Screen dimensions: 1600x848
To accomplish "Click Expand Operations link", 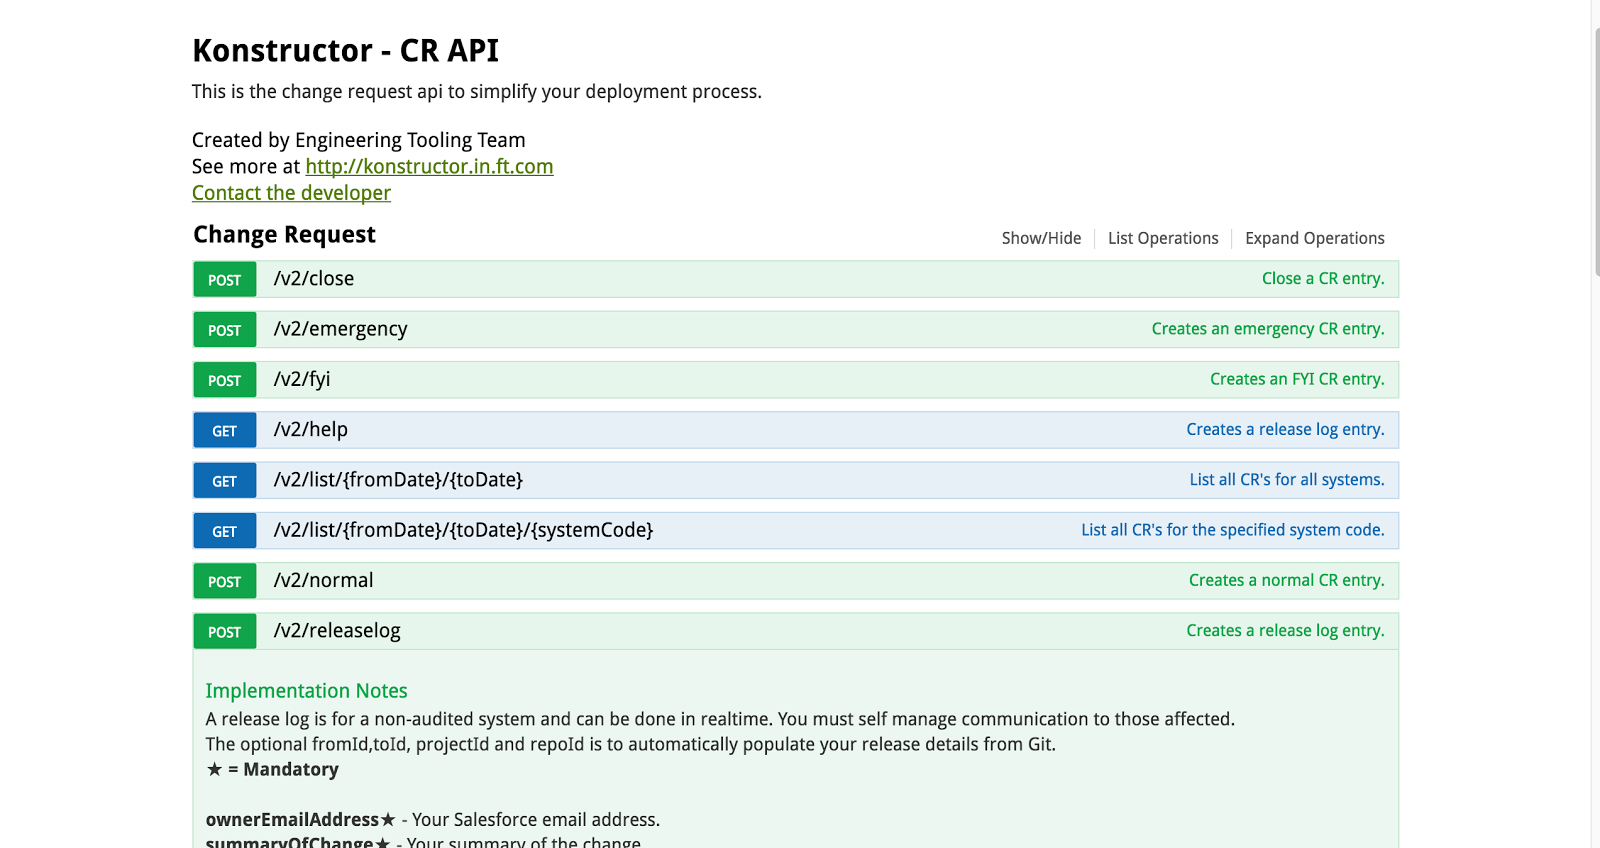I will click(x=1314, y=238).
